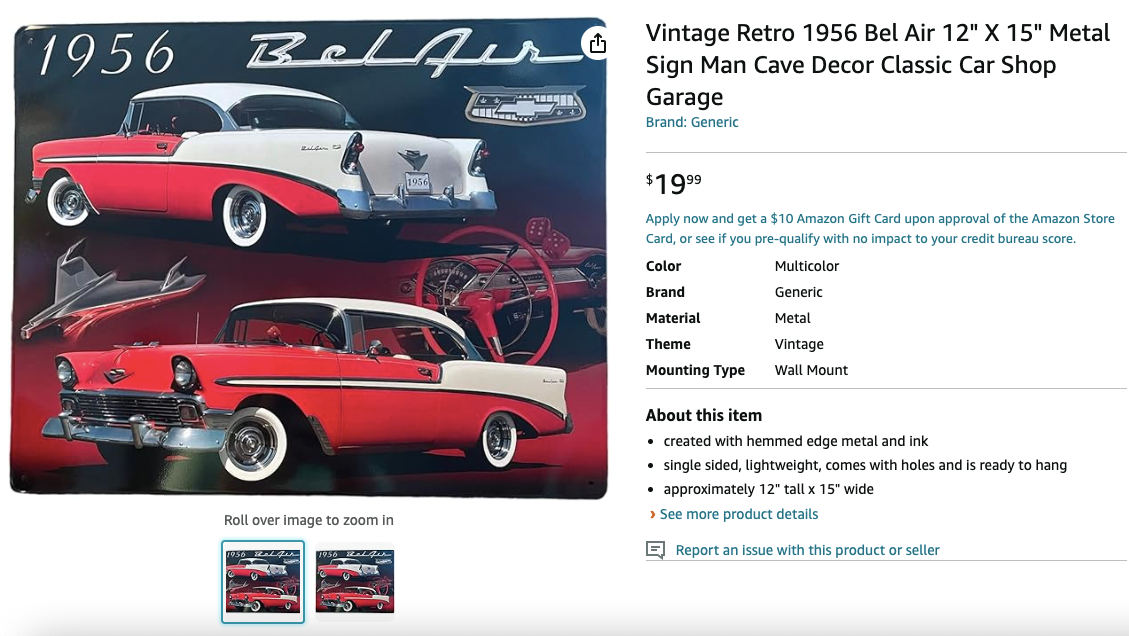
Task: Click the 'approximately 12" tall' bullet point
Action: [768, 489]
